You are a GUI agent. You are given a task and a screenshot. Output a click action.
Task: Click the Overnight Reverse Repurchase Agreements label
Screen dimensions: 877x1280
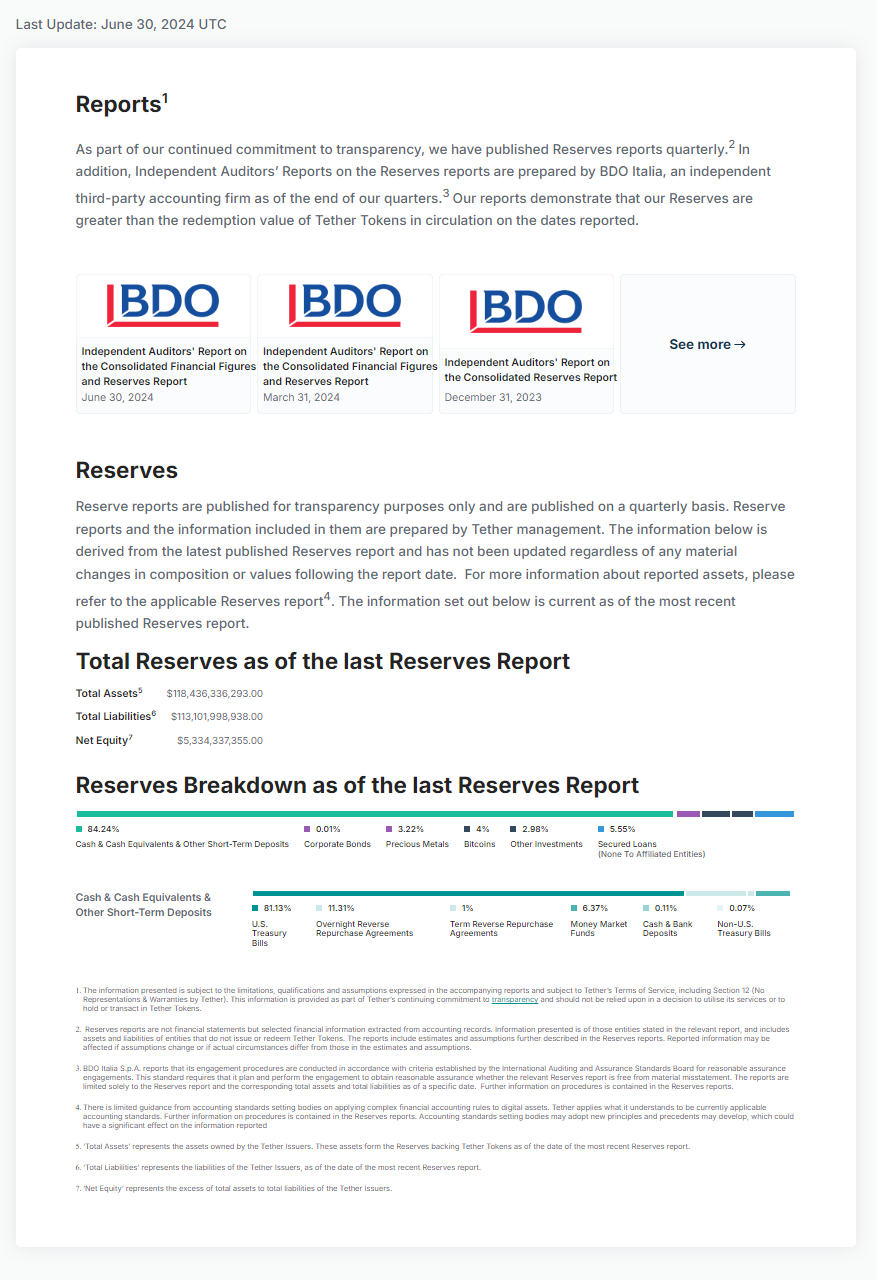(364, 929)
